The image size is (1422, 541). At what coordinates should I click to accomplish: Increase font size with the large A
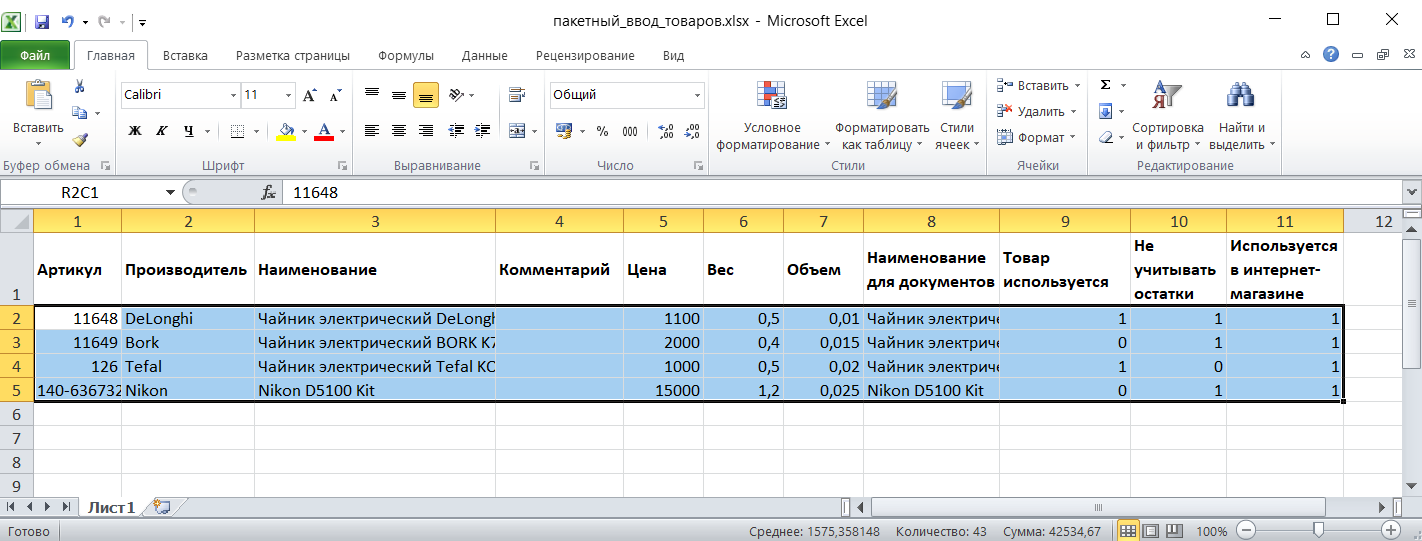tap(309, 95)
